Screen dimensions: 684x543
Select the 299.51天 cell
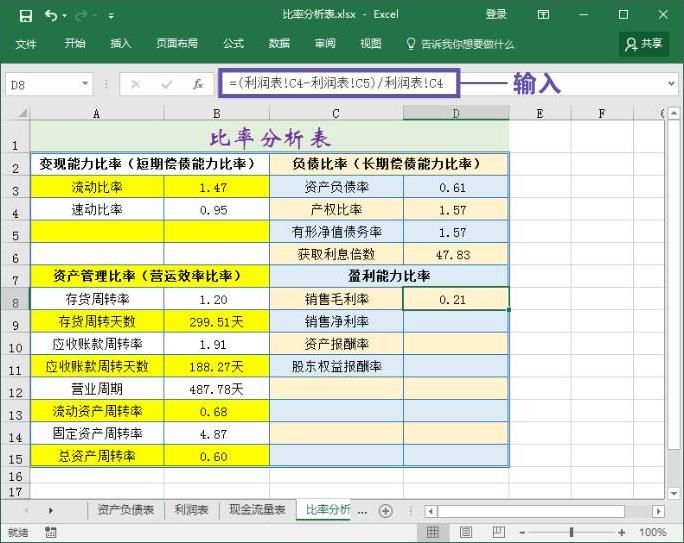[x=216, y=321]
